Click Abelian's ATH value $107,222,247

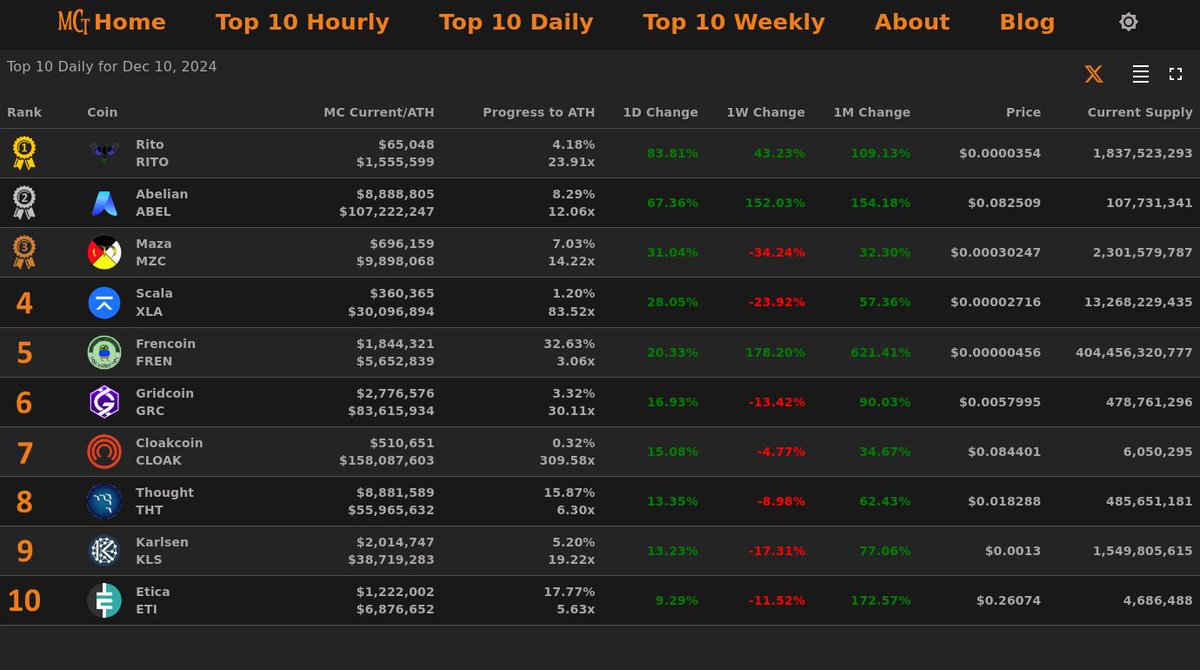(x=387, y=212)
